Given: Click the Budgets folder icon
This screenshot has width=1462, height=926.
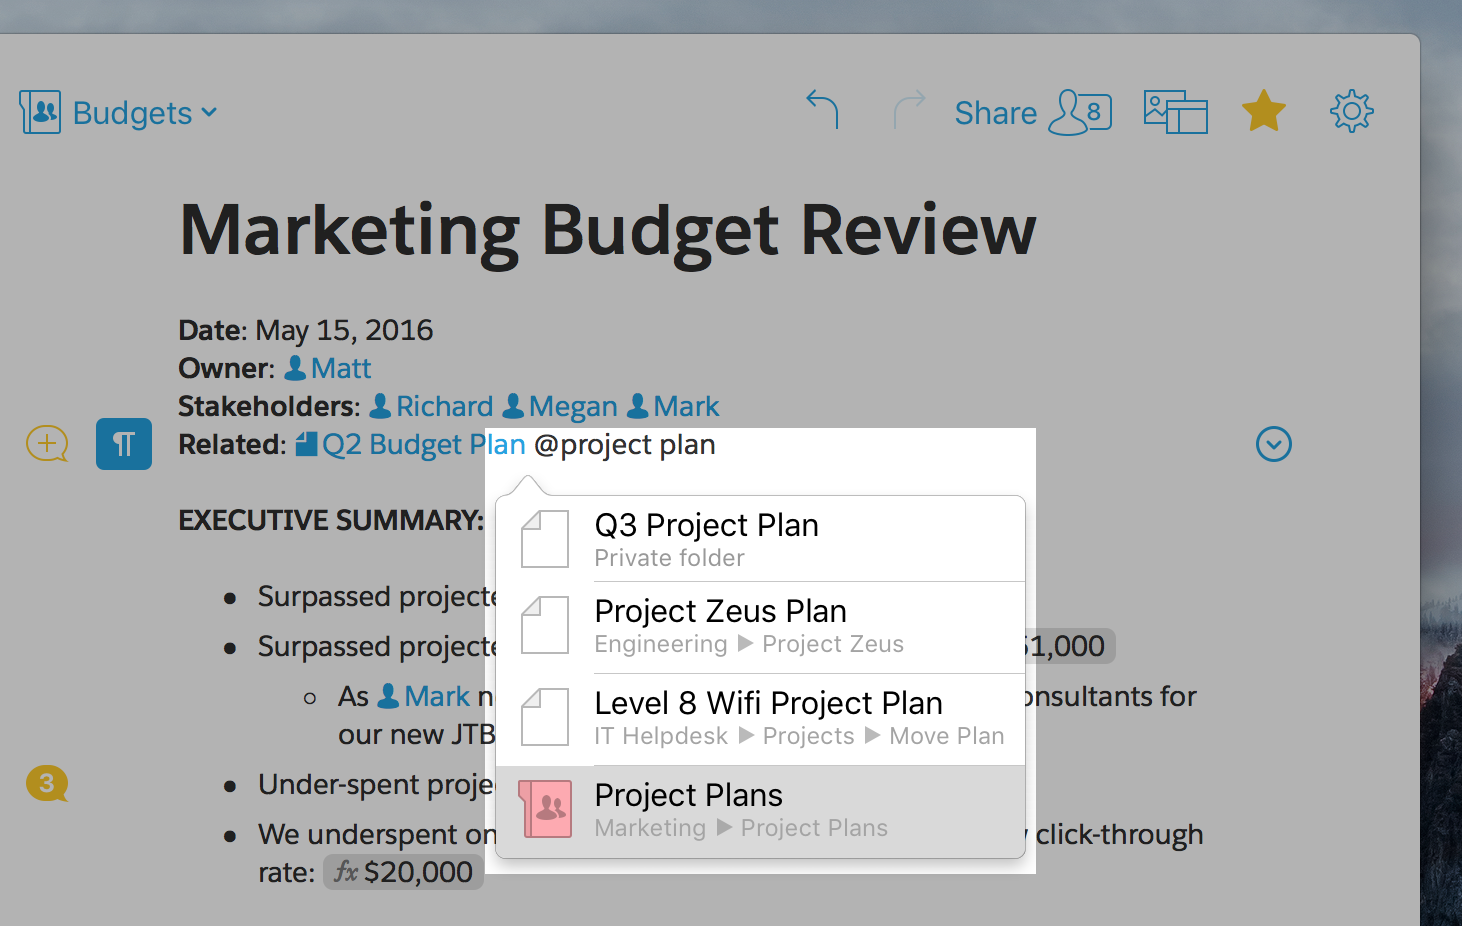Looking at the screenshot, I should click(40, 112).
